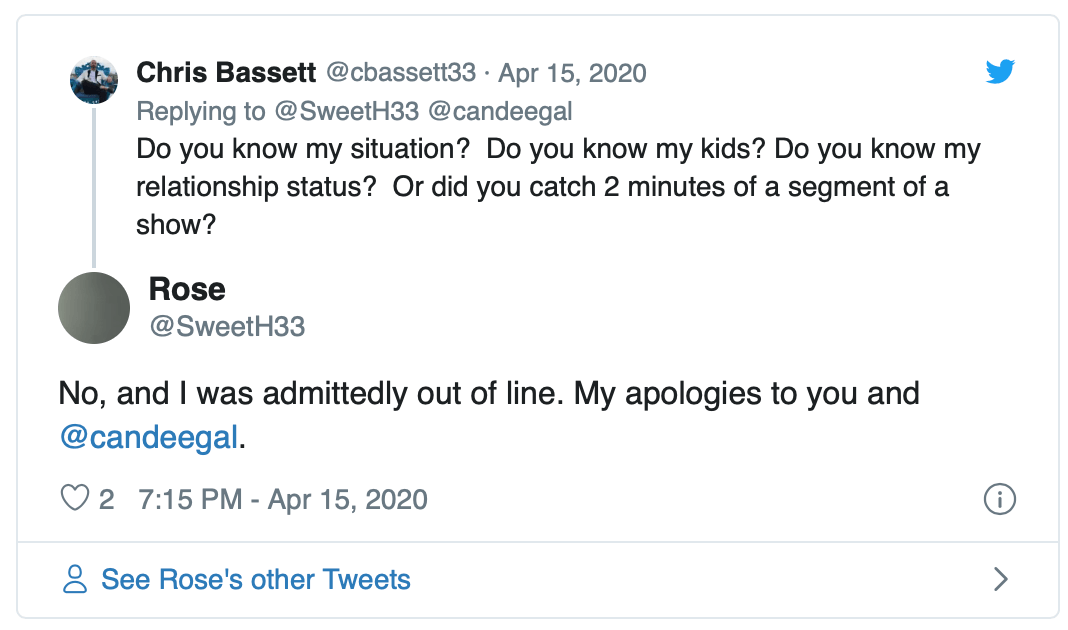The image size is (1068, 630).
Task: Like the tweet with the heart icon
Action: click(76, 498)
